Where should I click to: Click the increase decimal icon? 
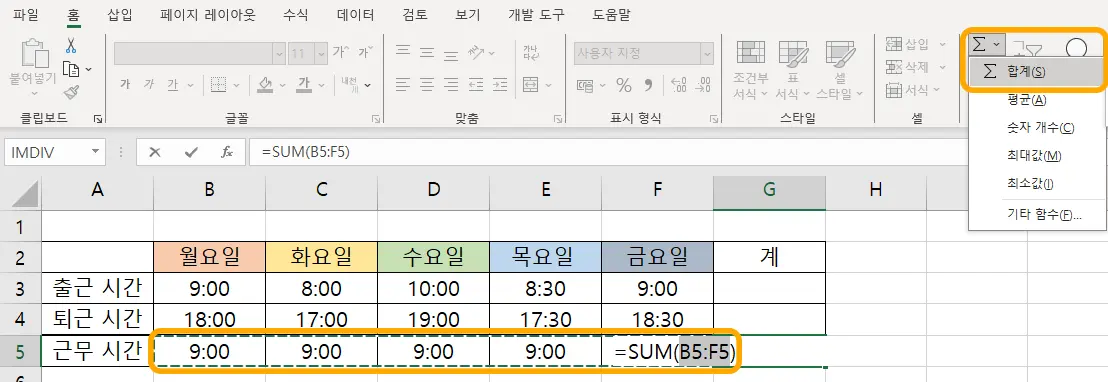point(678,85)
